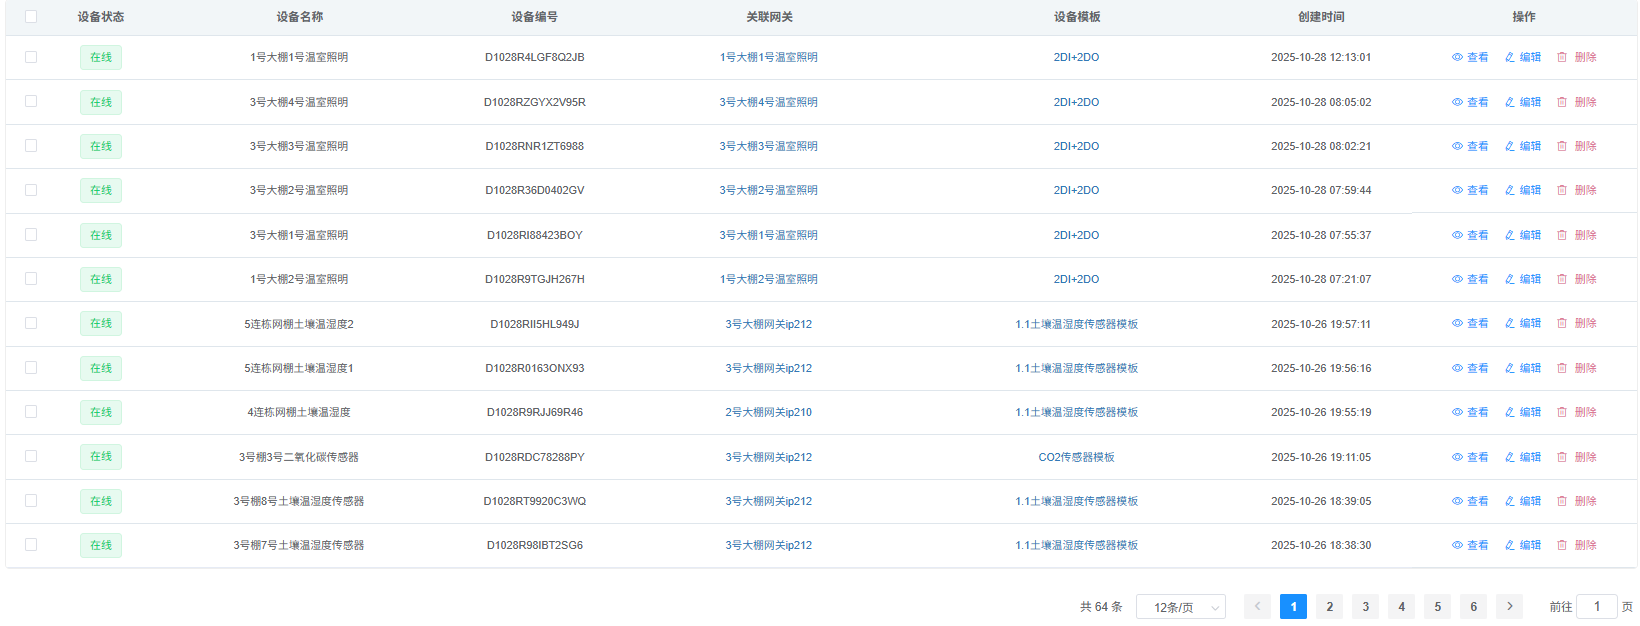Check the box for 3号大棚2号温室照明 row
This screenshot has width=1640, height=626.
tap(31, 190)
